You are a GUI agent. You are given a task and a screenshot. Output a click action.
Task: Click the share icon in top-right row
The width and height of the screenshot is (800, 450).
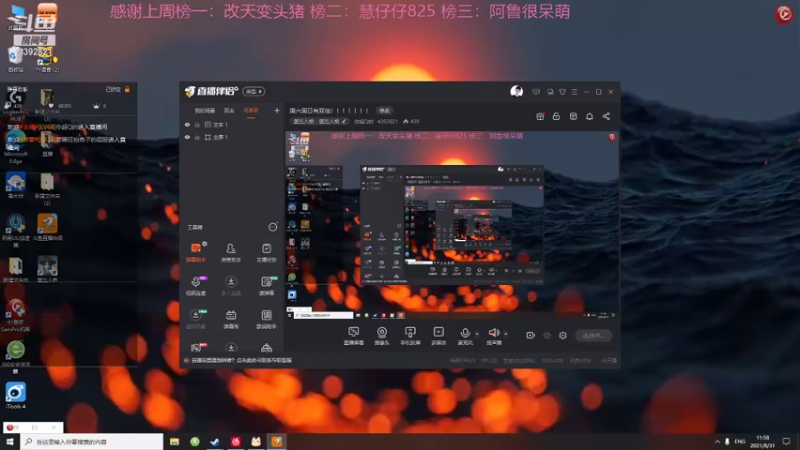coord(606,116)
